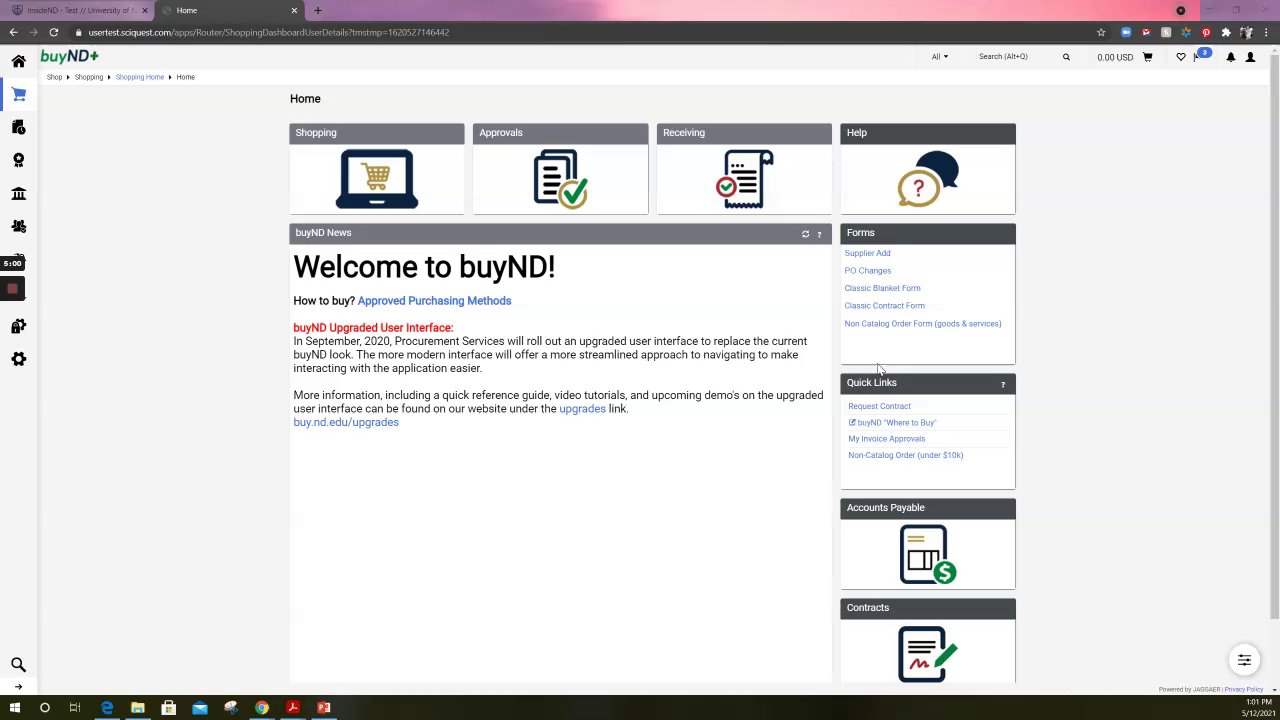Open the Pinterest browser extension
Screen dimensions: 1280x720
click(x=1206, y=32)
